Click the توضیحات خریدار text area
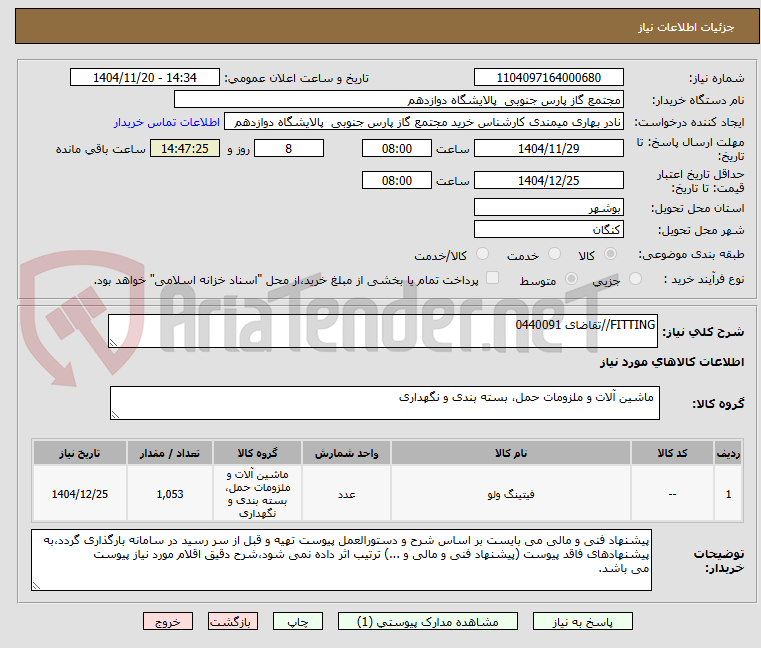761x648 pixels. pyautogui.click(x=341, y=560)
